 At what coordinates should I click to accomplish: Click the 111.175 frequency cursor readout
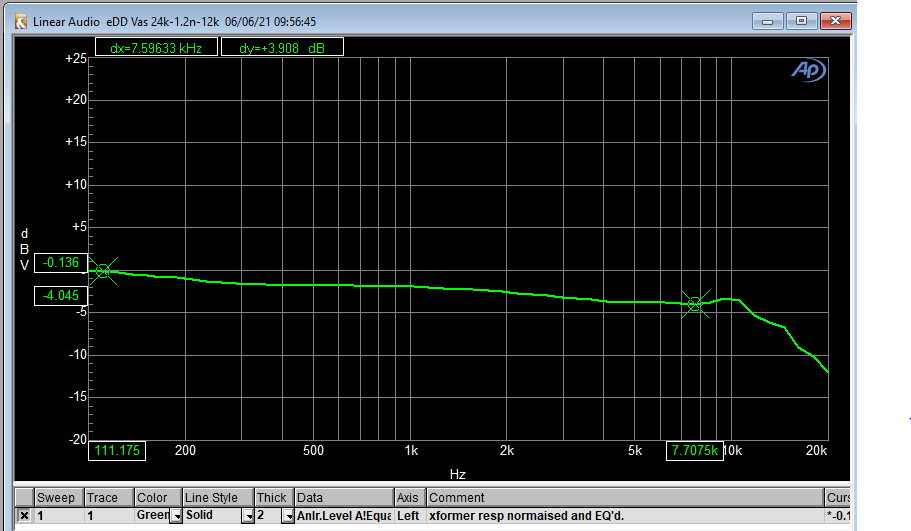pos(117,451)
